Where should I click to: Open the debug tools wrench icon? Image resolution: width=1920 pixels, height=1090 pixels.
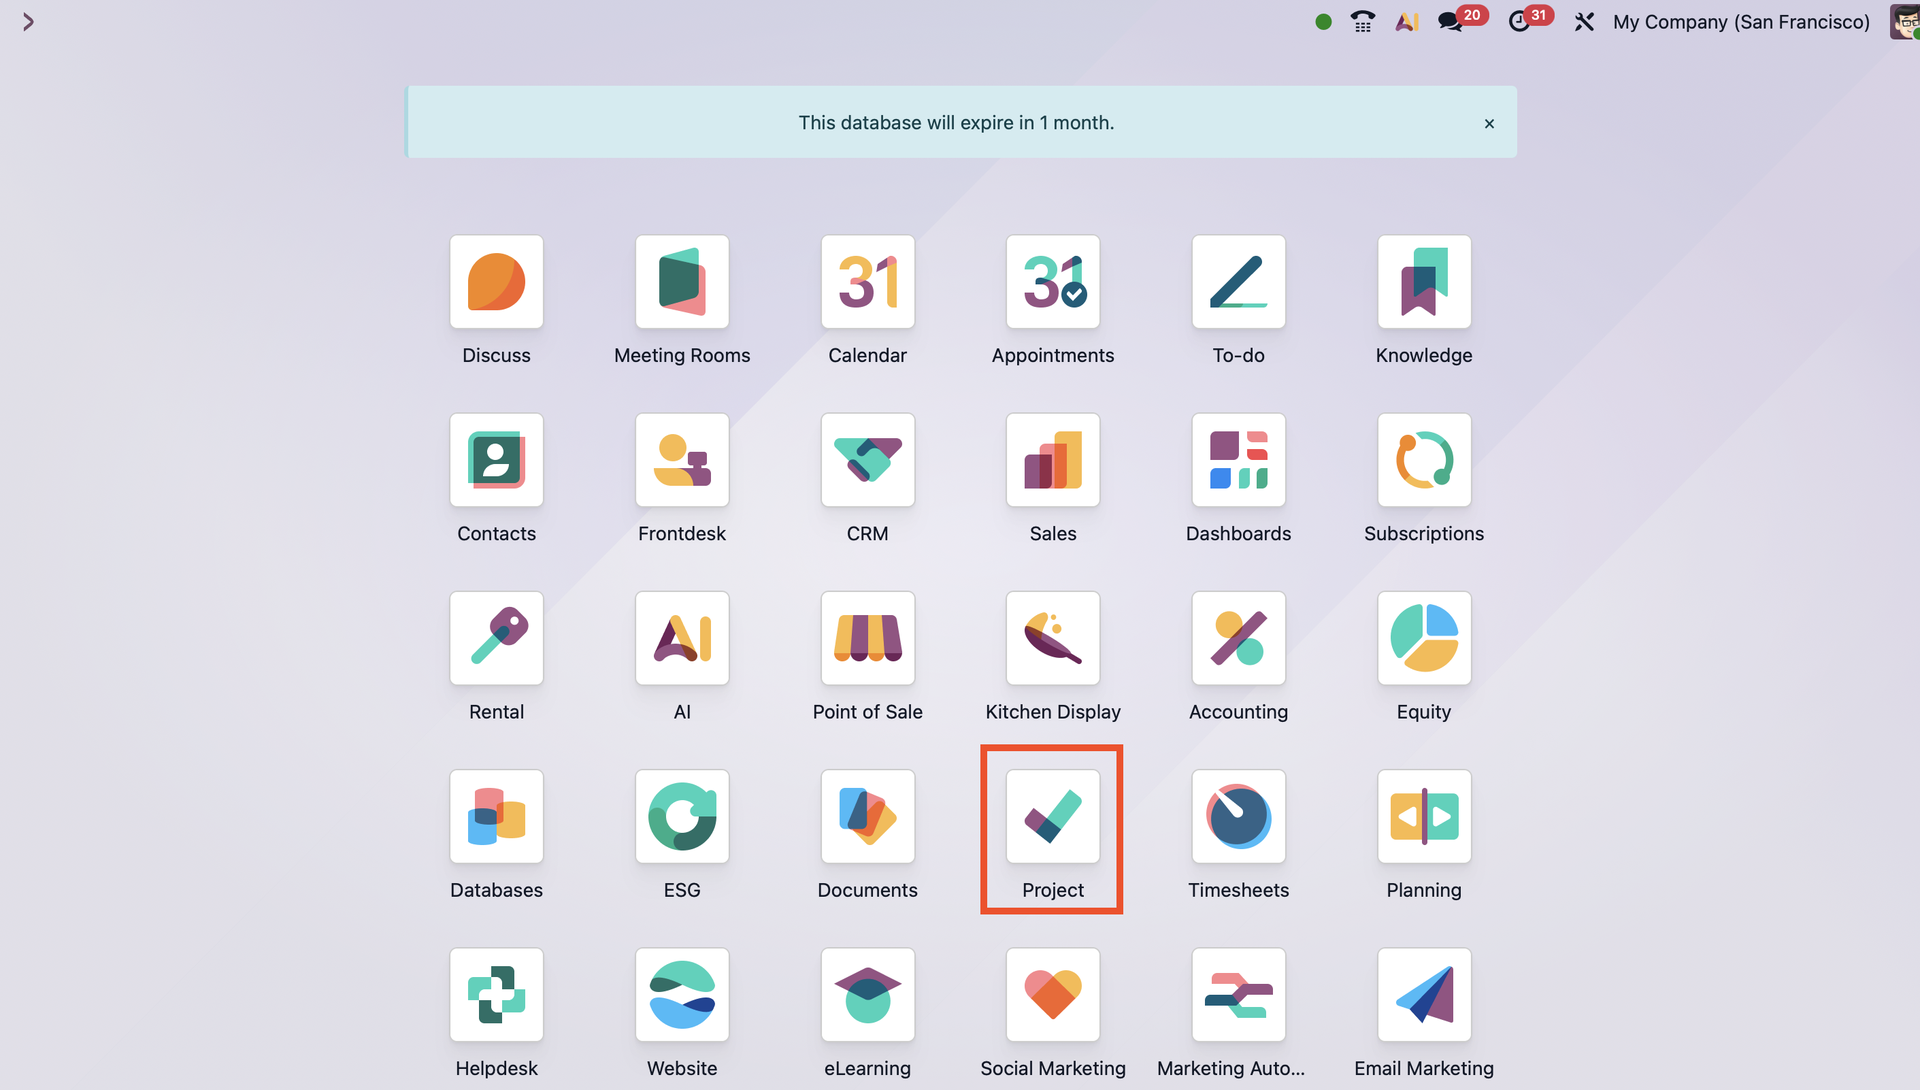click(x=1584, y=22)
